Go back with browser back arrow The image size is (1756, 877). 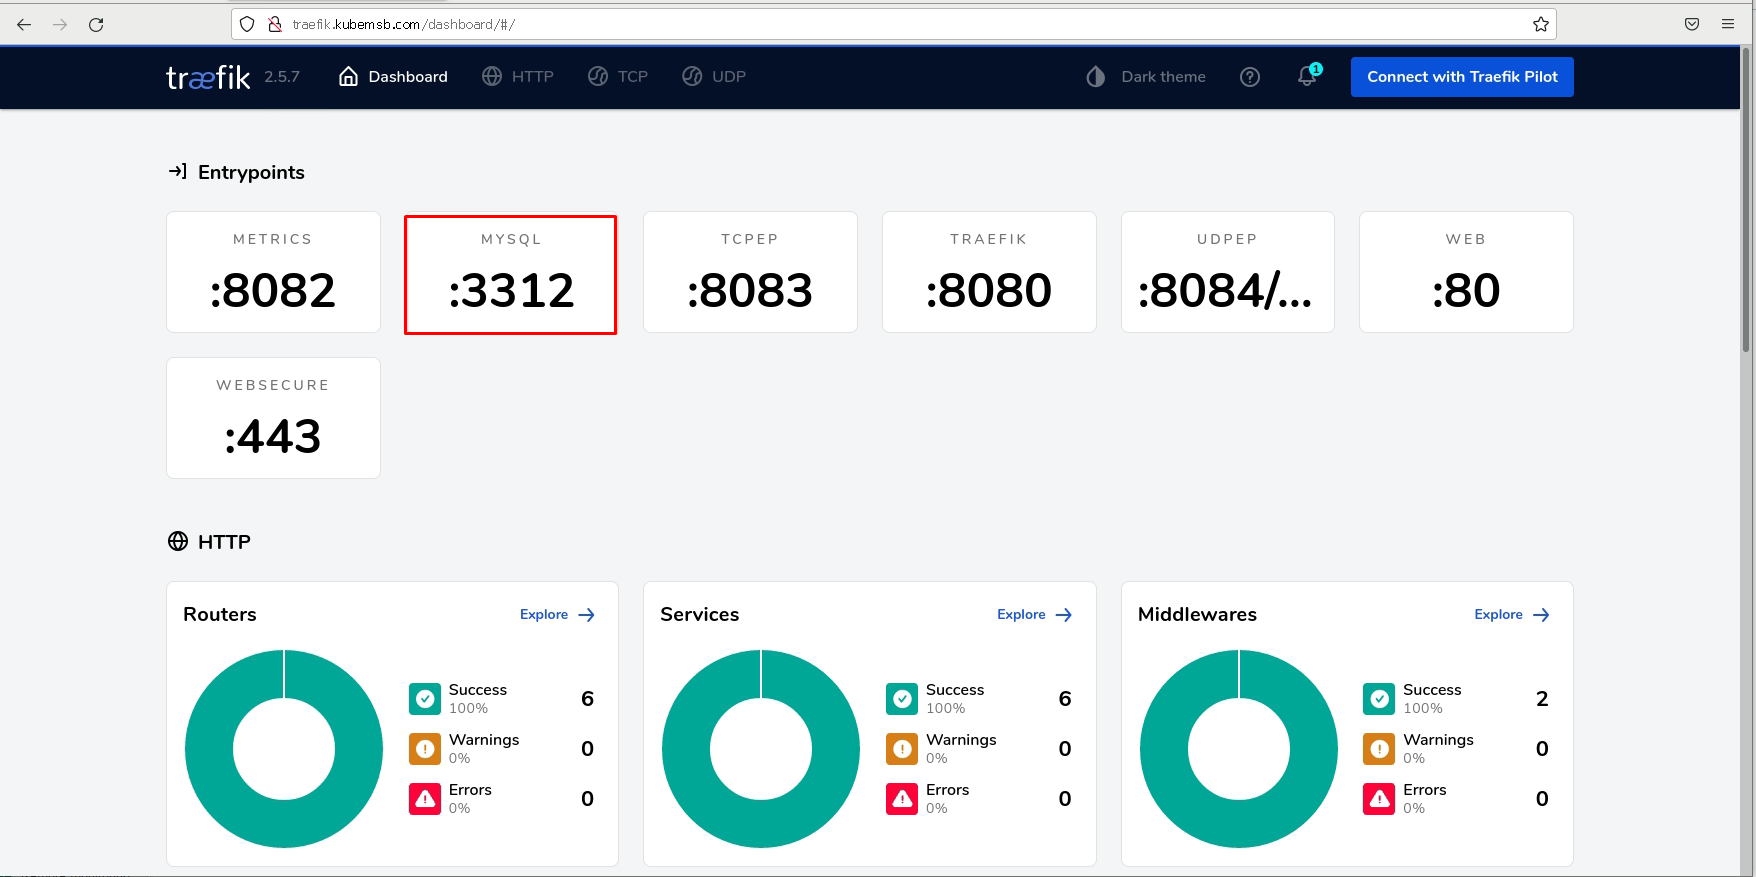click(x=24, y=24)
